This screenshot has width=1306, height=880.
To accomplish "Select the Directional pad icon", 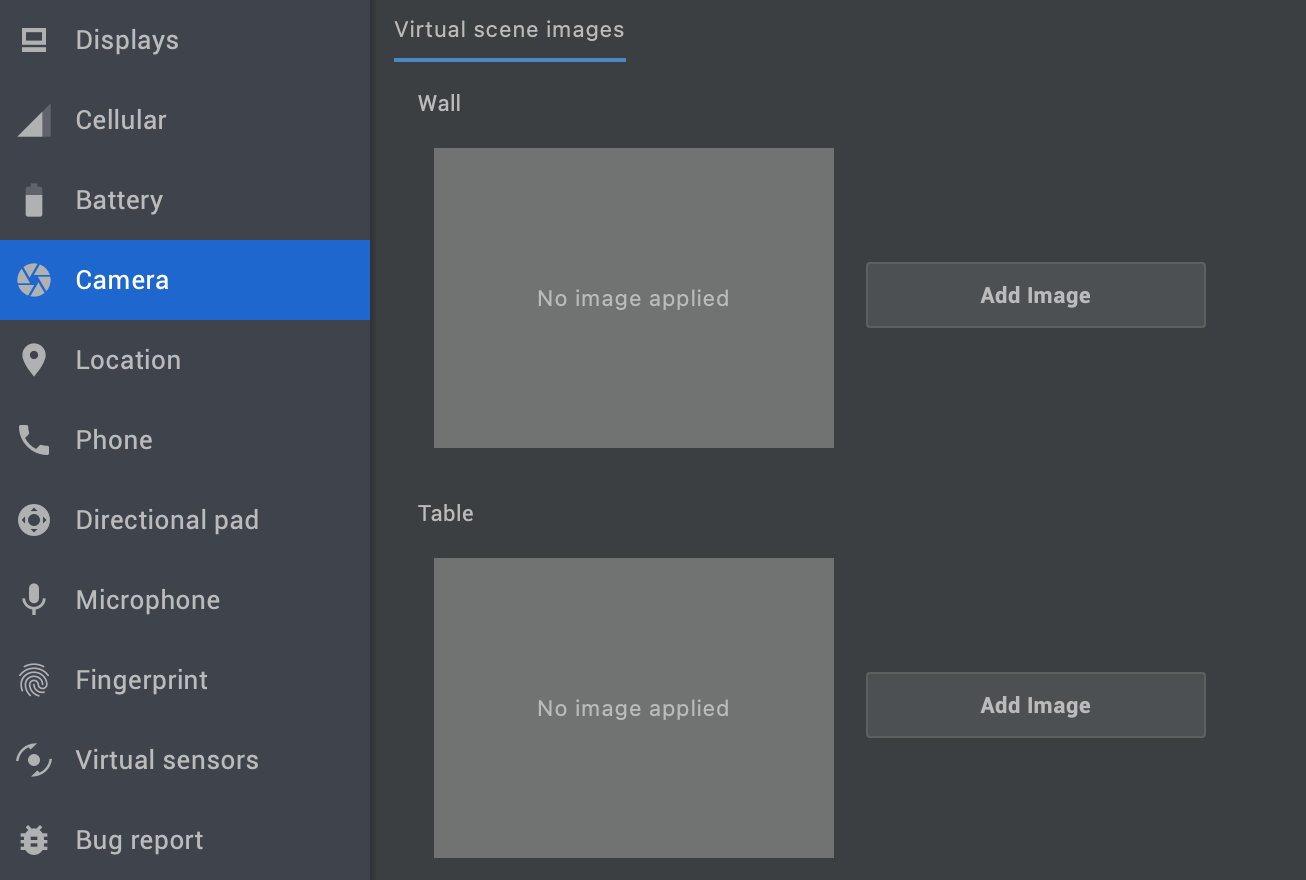I will pos(33,520).
